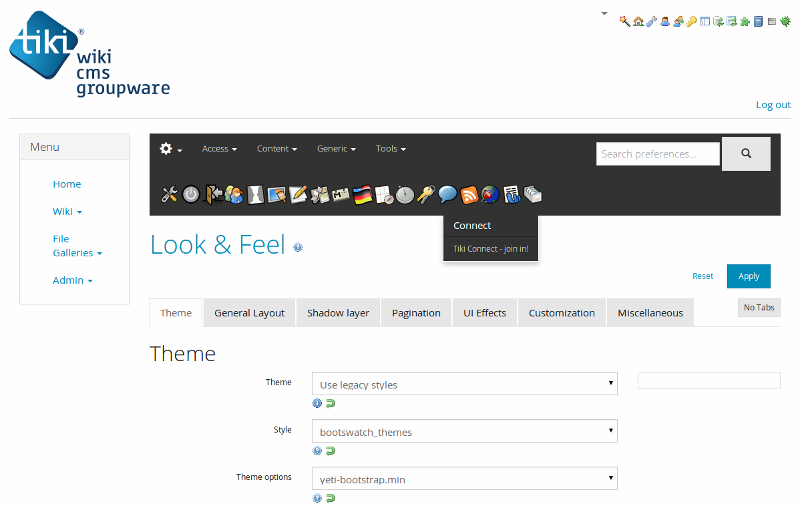Open the Security keys icon in the dark bar
Screen dimensions: 800x508
(426, 194)
